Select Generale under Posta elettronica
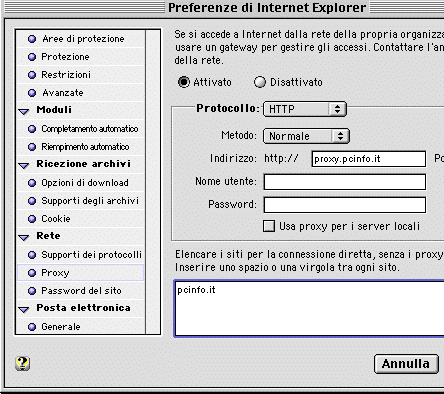 [x=81, y=327]
